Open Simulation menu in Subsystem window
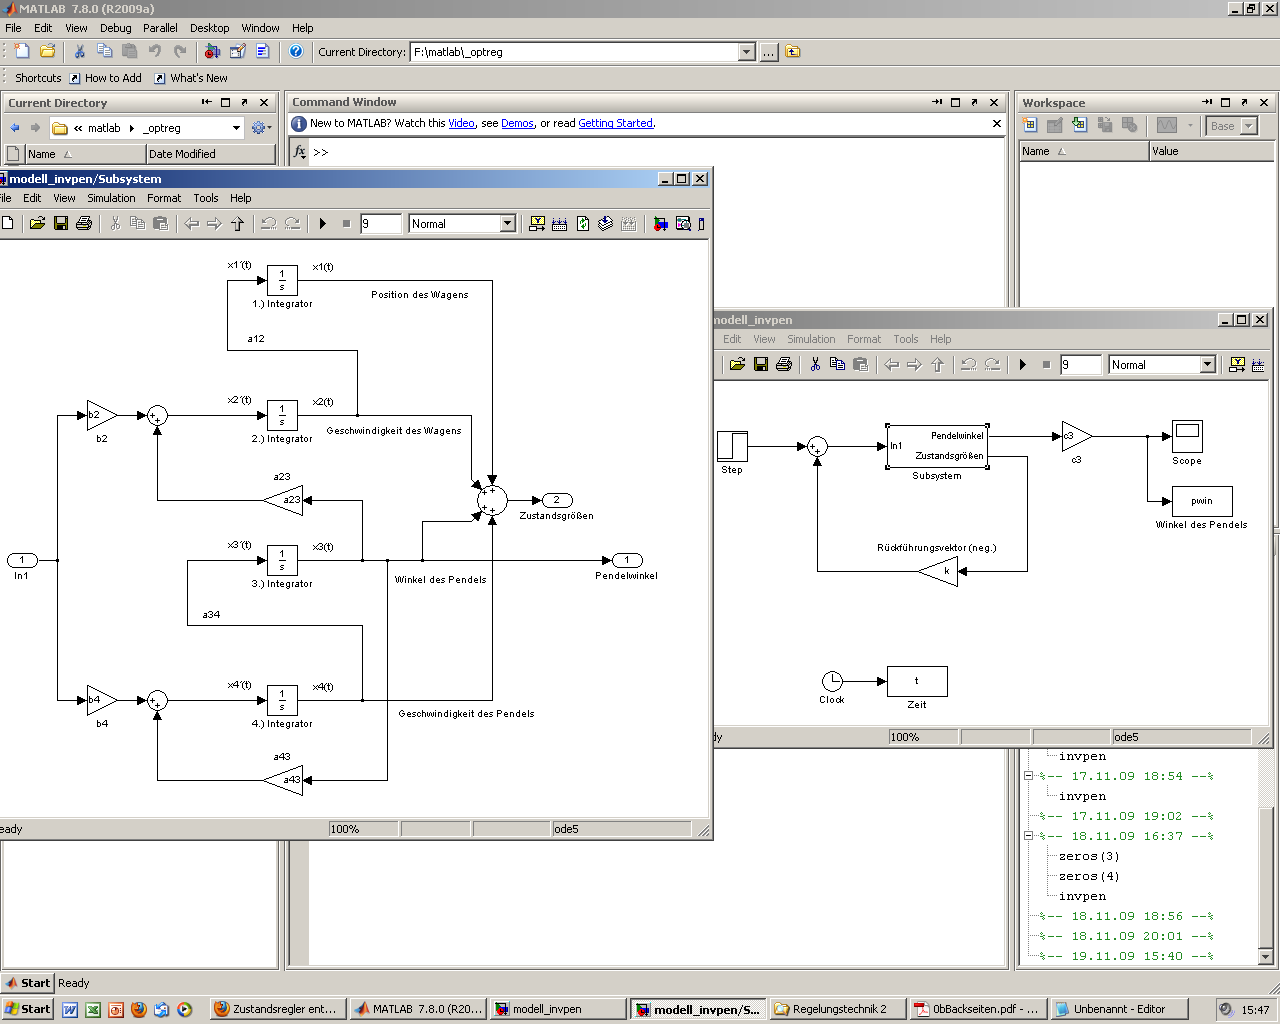The height and width of the screenshot is (1024, 1280). (111, 198)
